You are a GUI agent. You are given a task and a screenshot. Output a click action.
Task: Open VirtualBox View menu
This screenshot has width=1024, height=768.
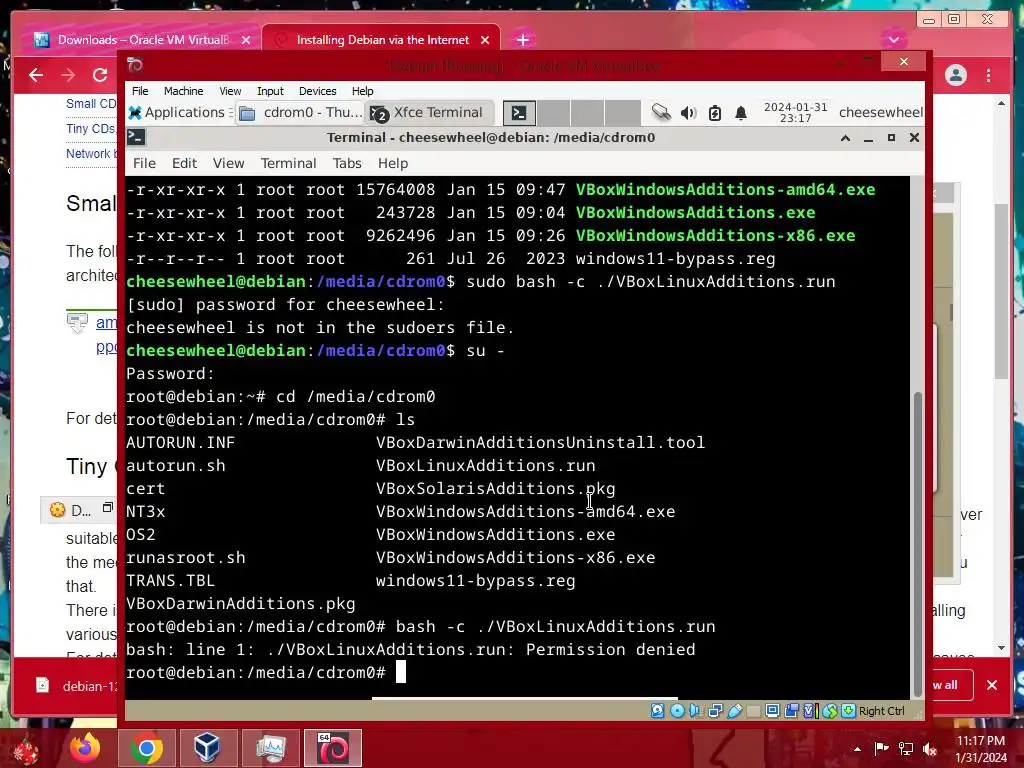(x=230, y=91)
